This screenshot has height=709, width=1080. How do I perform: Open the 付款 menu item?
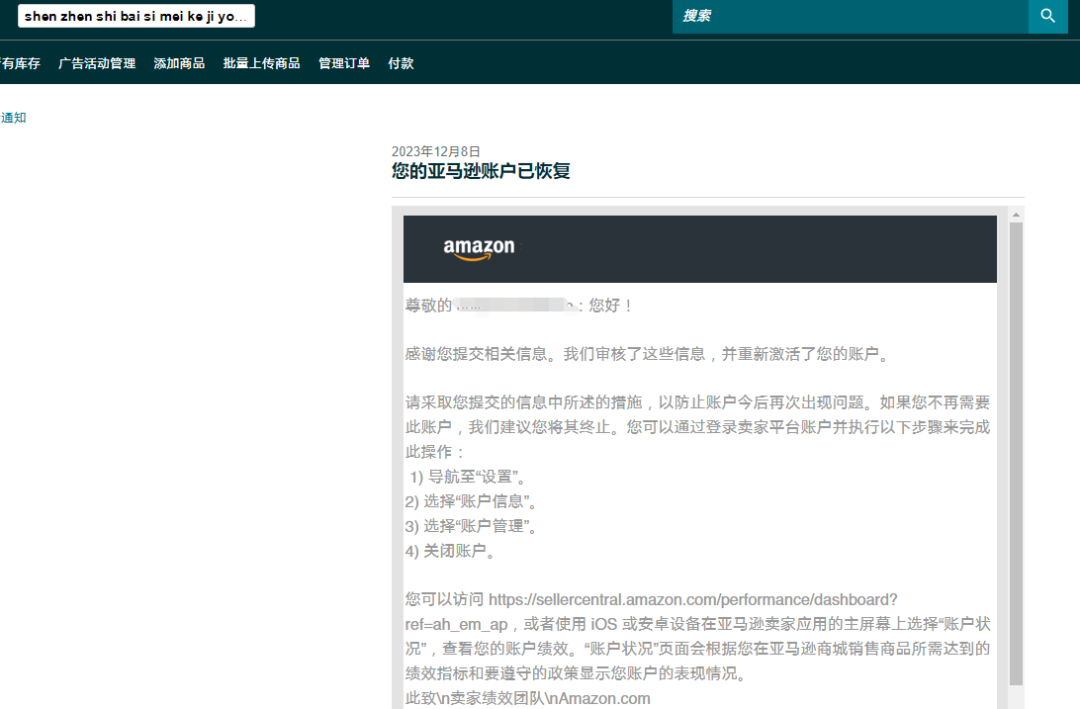(401, 63)
